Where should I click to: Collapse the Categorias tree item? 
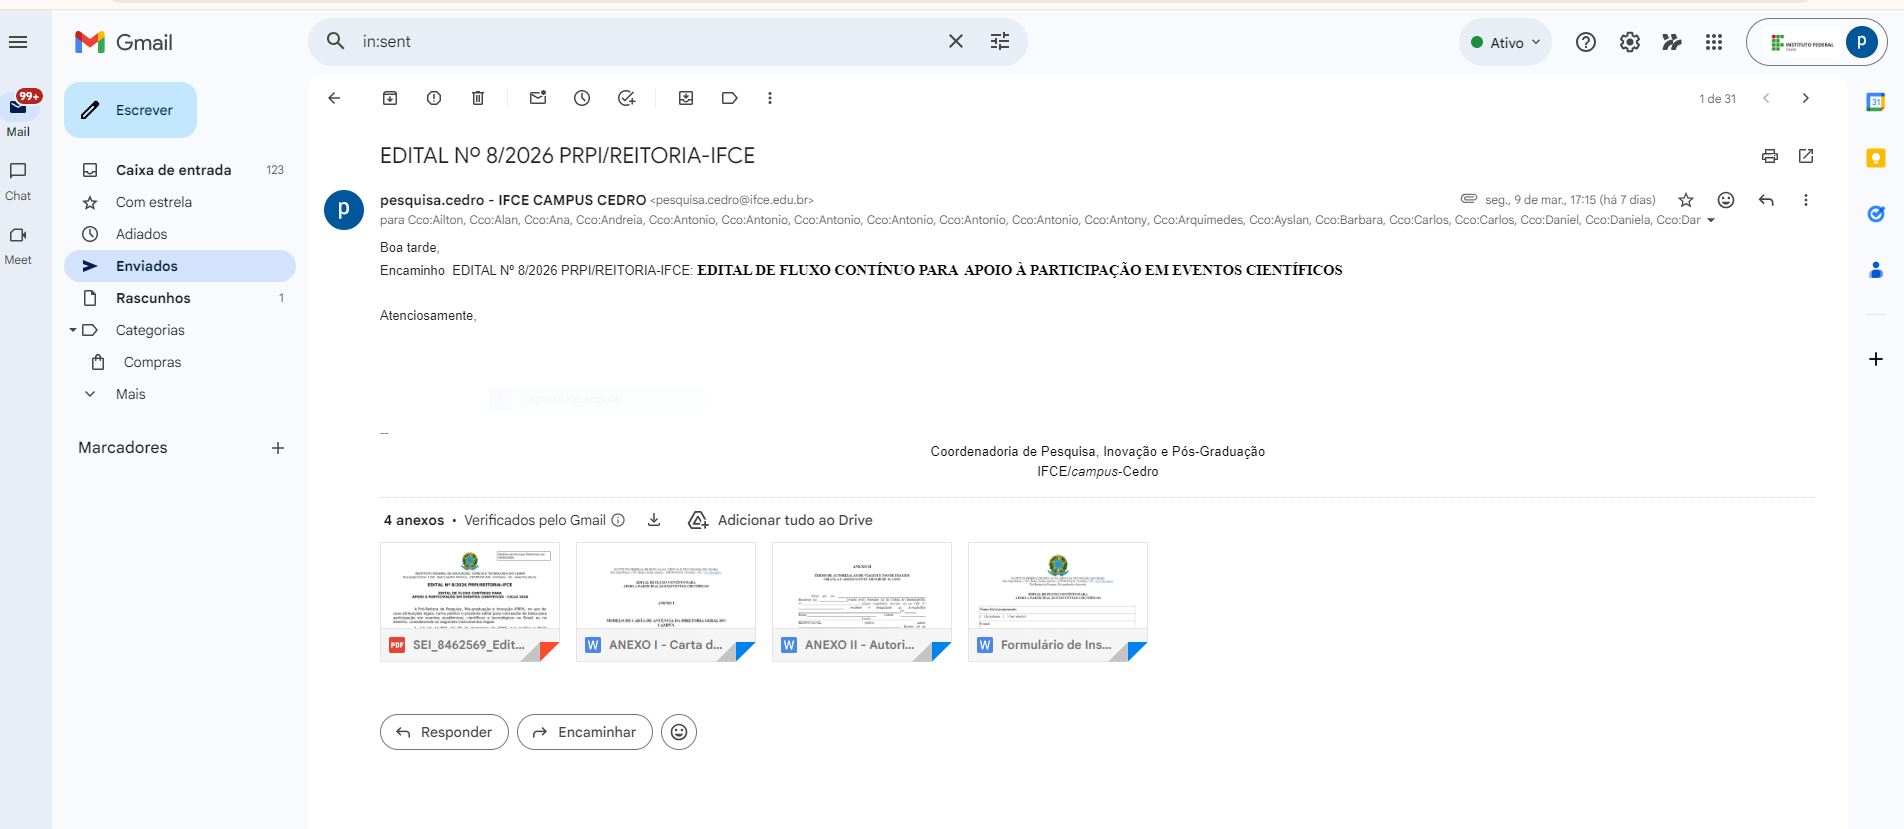coord(73,330)
